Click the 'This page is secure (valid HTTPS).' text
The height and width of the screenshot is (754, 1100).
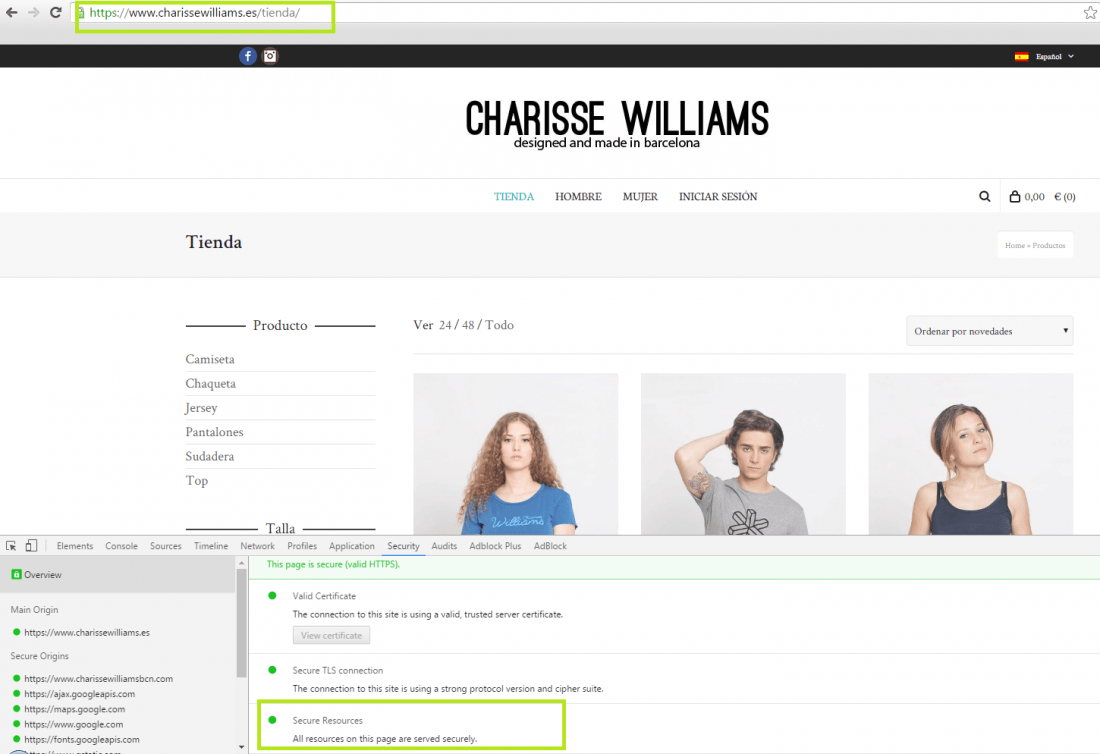pyautogui.click(x=333, y=565)
